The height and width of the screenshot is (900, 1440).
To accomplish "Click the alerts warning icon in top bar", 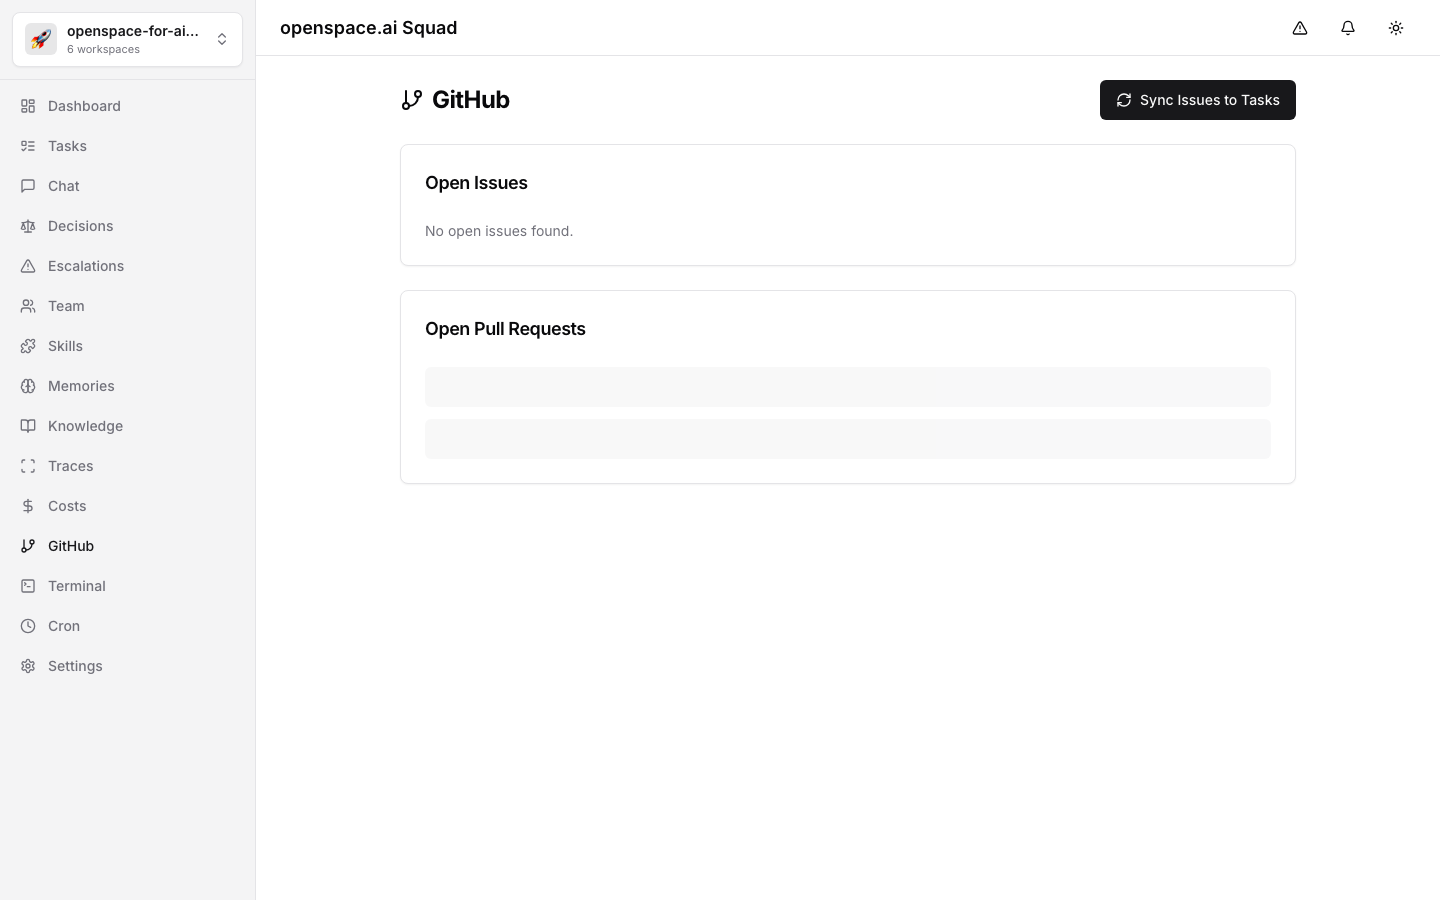I will (x=1300, y=28).
